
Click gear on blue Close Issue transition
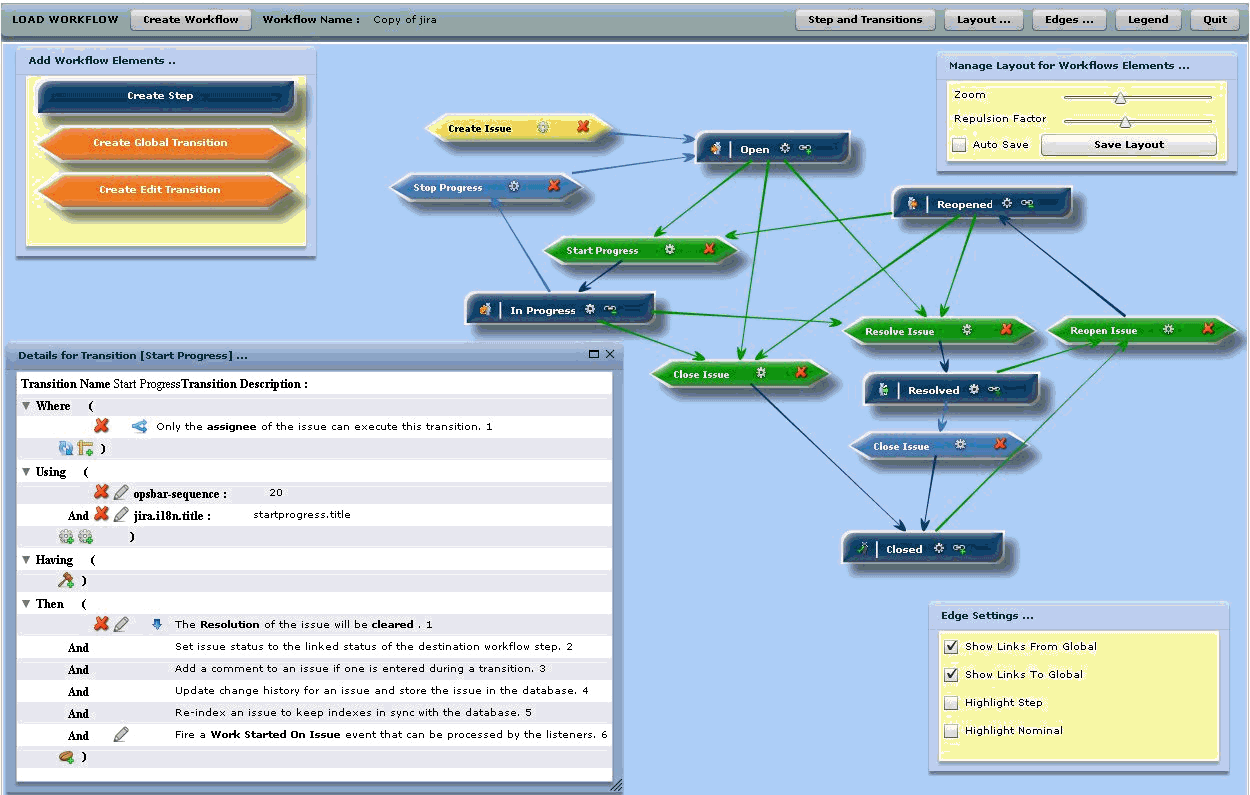(x=961, y=445)
